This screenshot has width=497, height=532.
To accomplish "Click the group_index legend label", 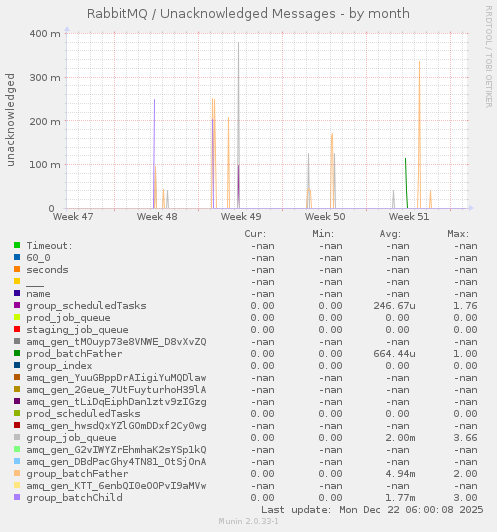I will (x=59, y=366).
